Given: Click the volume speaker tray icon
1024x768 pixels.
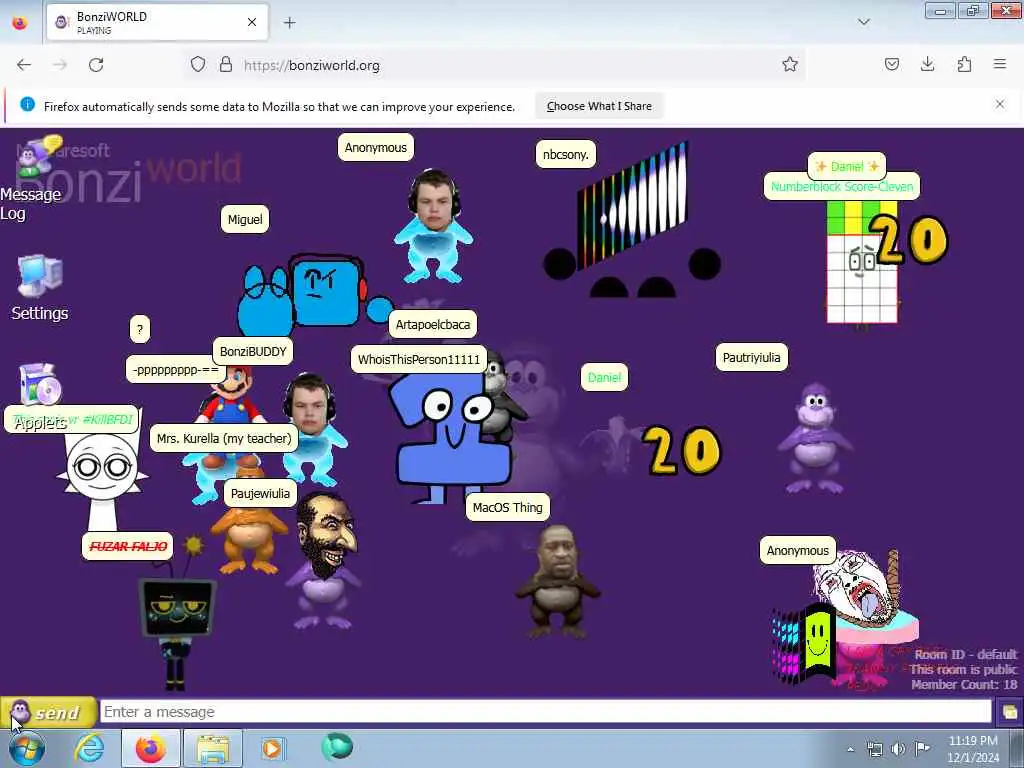Looking at the screenshot, I should coord(898,749).
